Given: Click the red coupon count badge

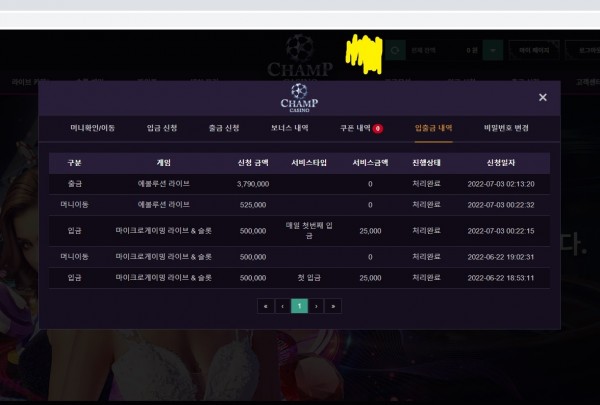Looking at the screenshot, I should point(378,129).
